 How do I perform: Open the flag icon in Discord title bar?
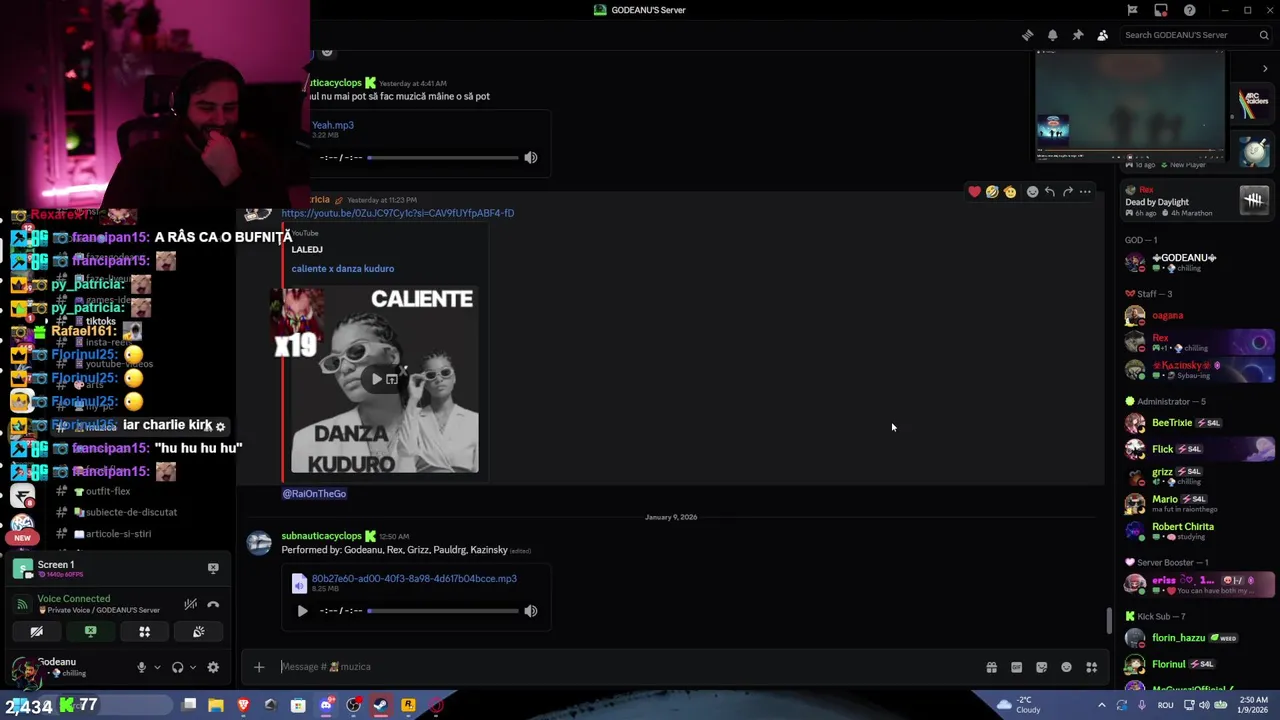pos(1132,10)
